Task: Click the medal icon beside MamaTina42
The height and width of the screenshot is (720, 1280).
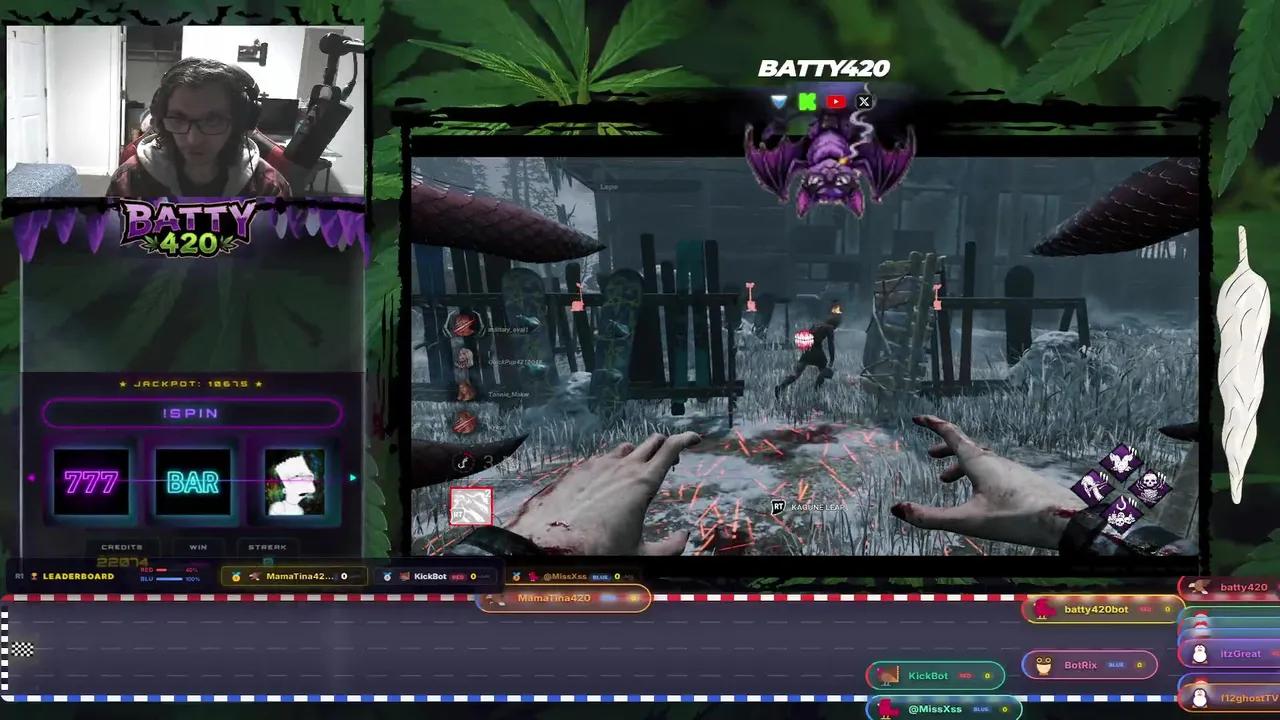Action: tap(236, 576)
